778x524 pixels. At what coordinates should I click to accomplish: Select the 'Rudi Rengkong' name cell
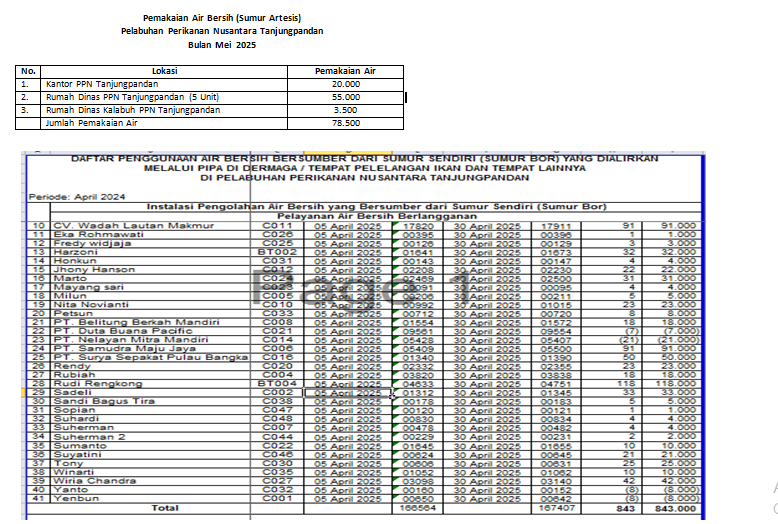(151, 384)
